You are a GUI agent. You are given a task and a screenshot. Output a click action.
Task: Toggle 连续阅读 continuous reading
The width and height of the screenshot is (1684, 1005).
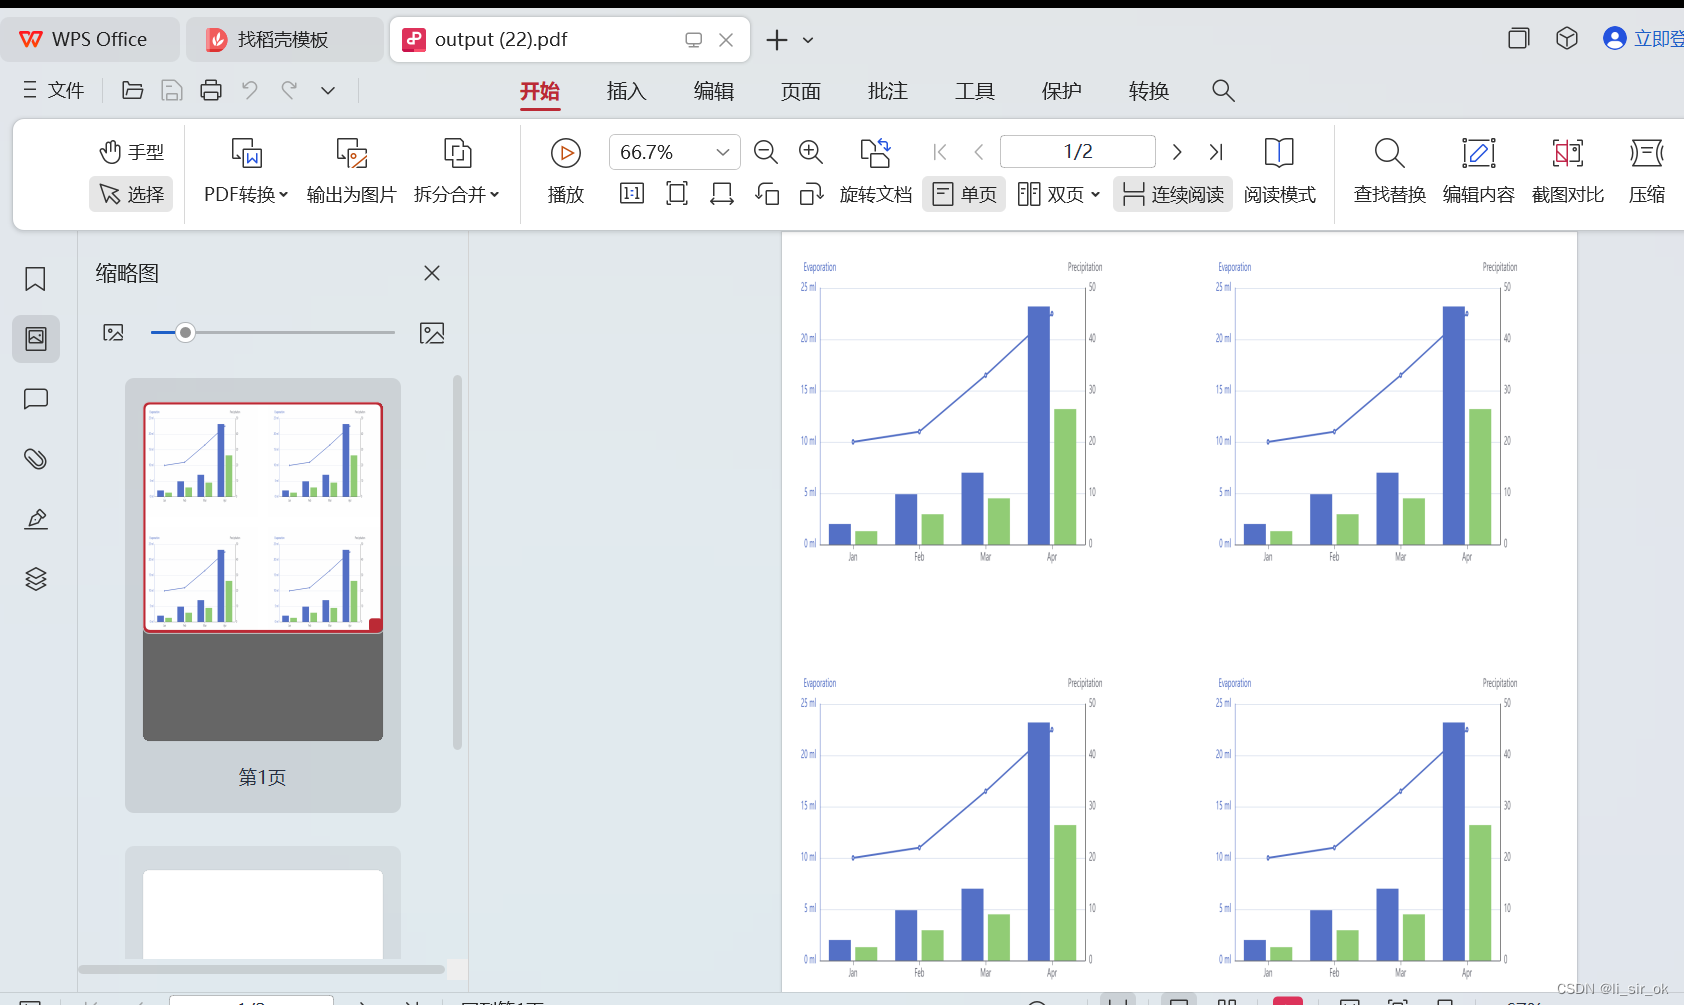[x=1173, y=194]
